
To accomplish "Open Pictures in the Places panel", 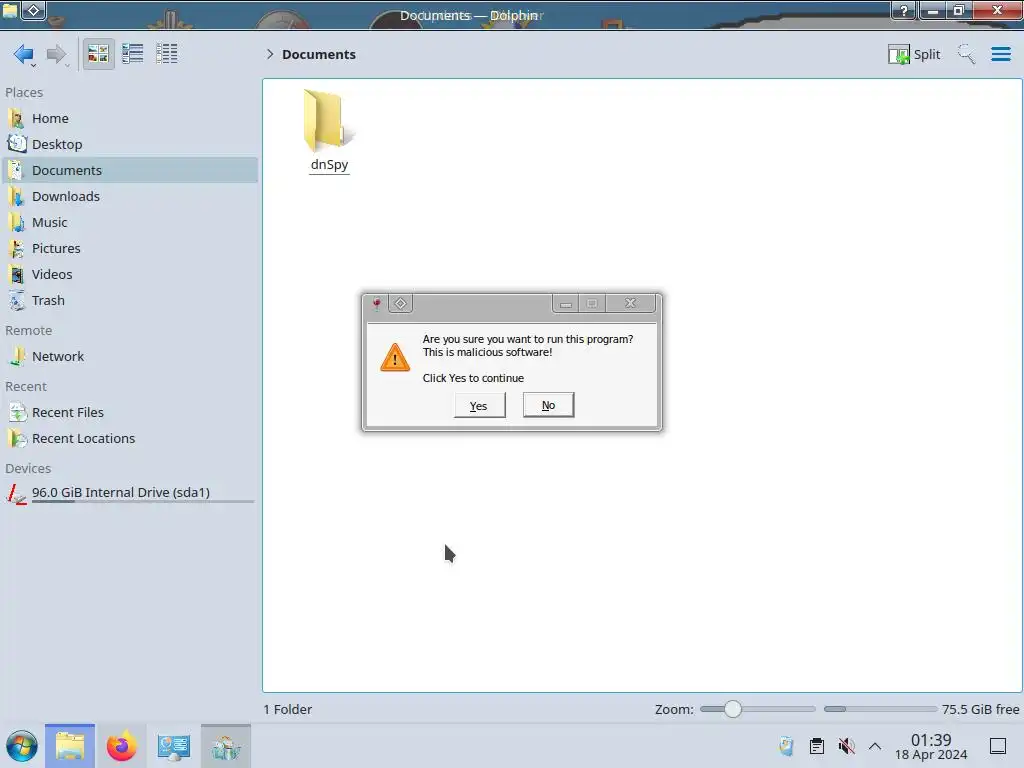I will click(131, 249).
